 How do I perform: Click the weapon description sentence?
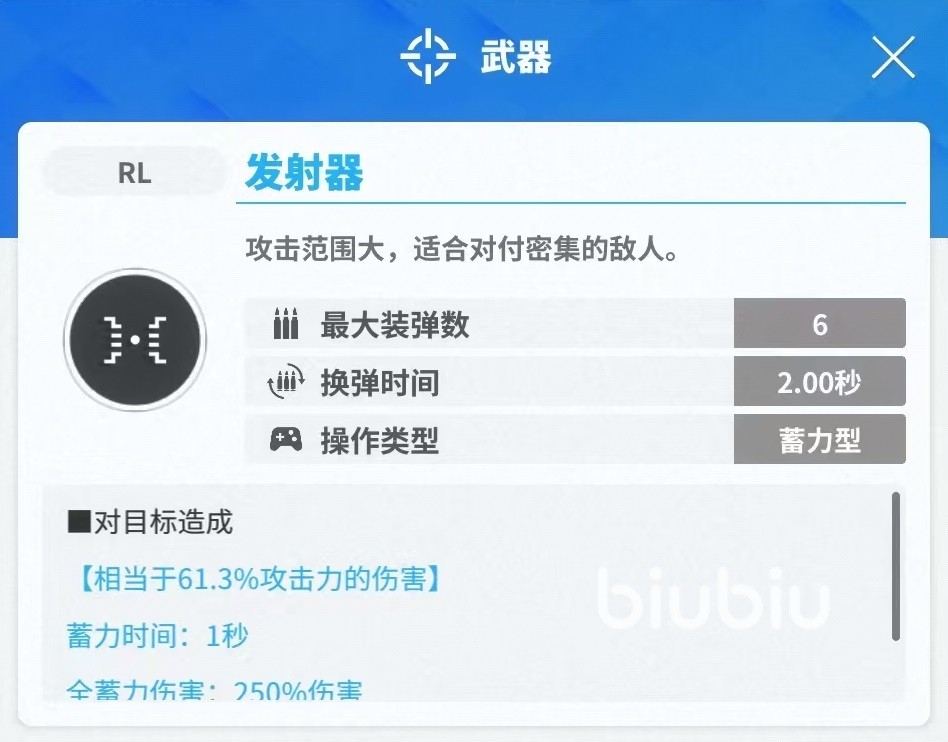pos(463,249)
